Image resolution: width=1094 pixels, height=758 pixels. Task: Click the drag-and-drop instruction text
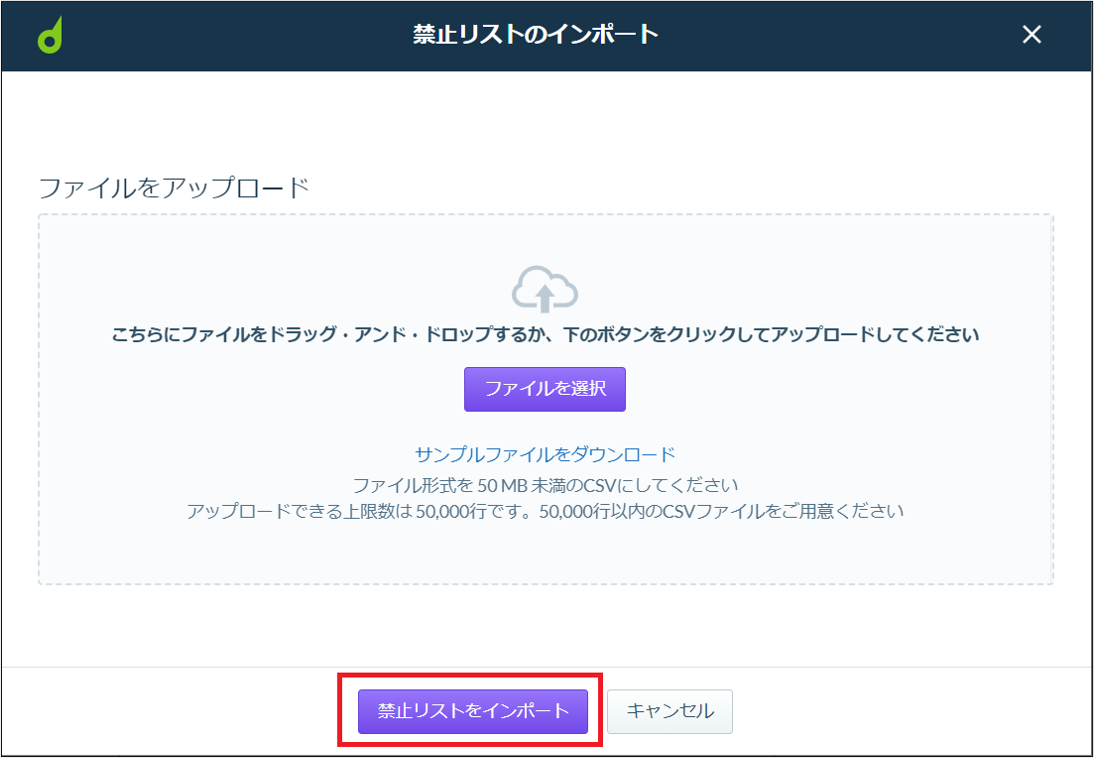tap(545, 336)
